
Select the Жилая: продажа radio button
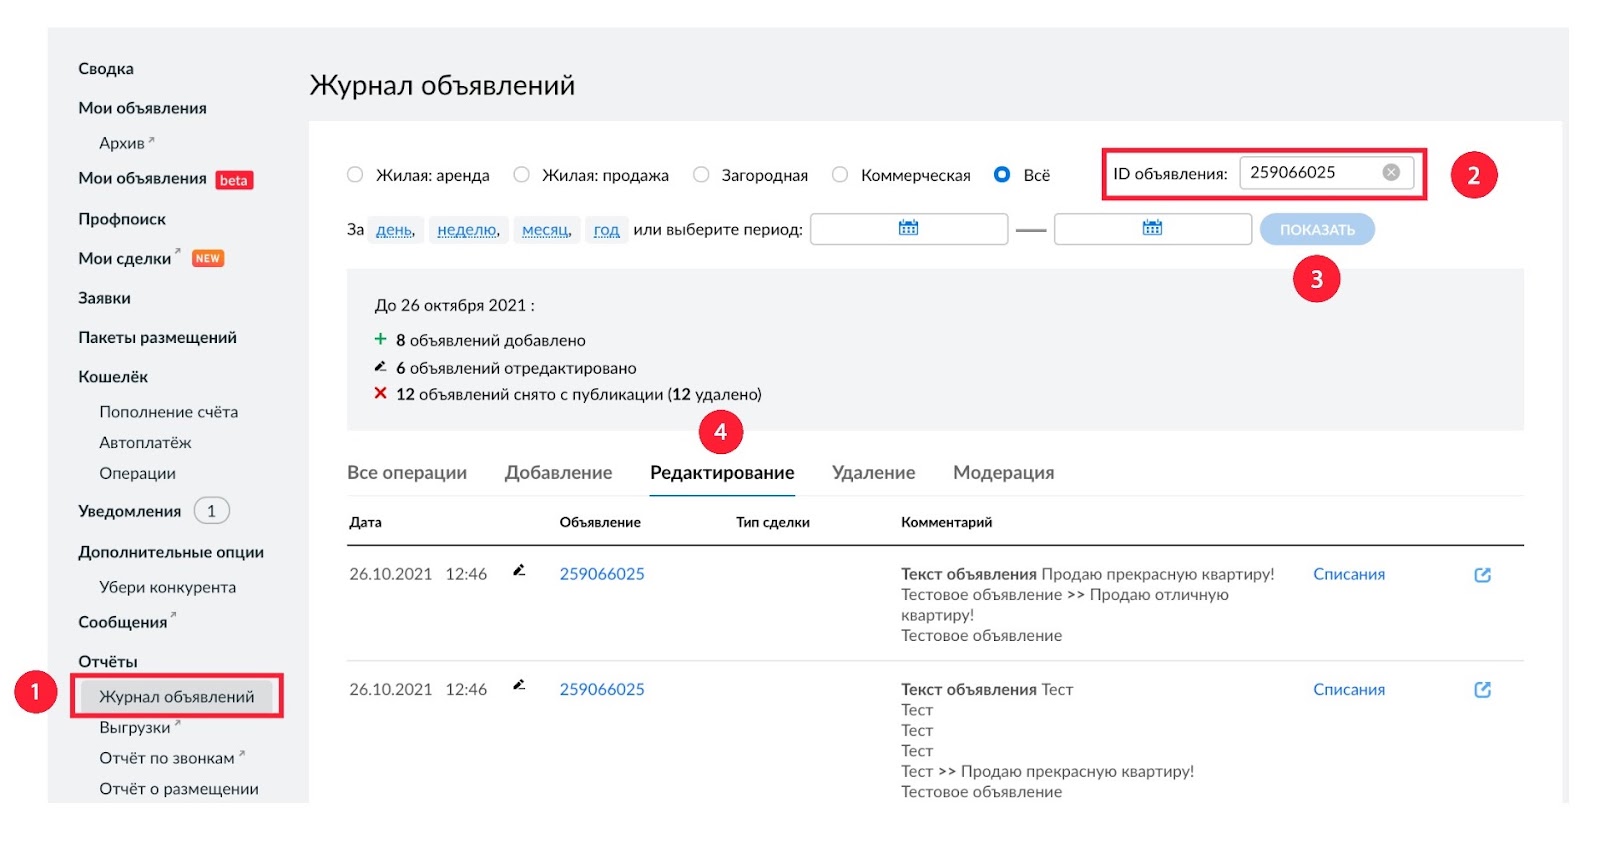(x=521, y=175)
